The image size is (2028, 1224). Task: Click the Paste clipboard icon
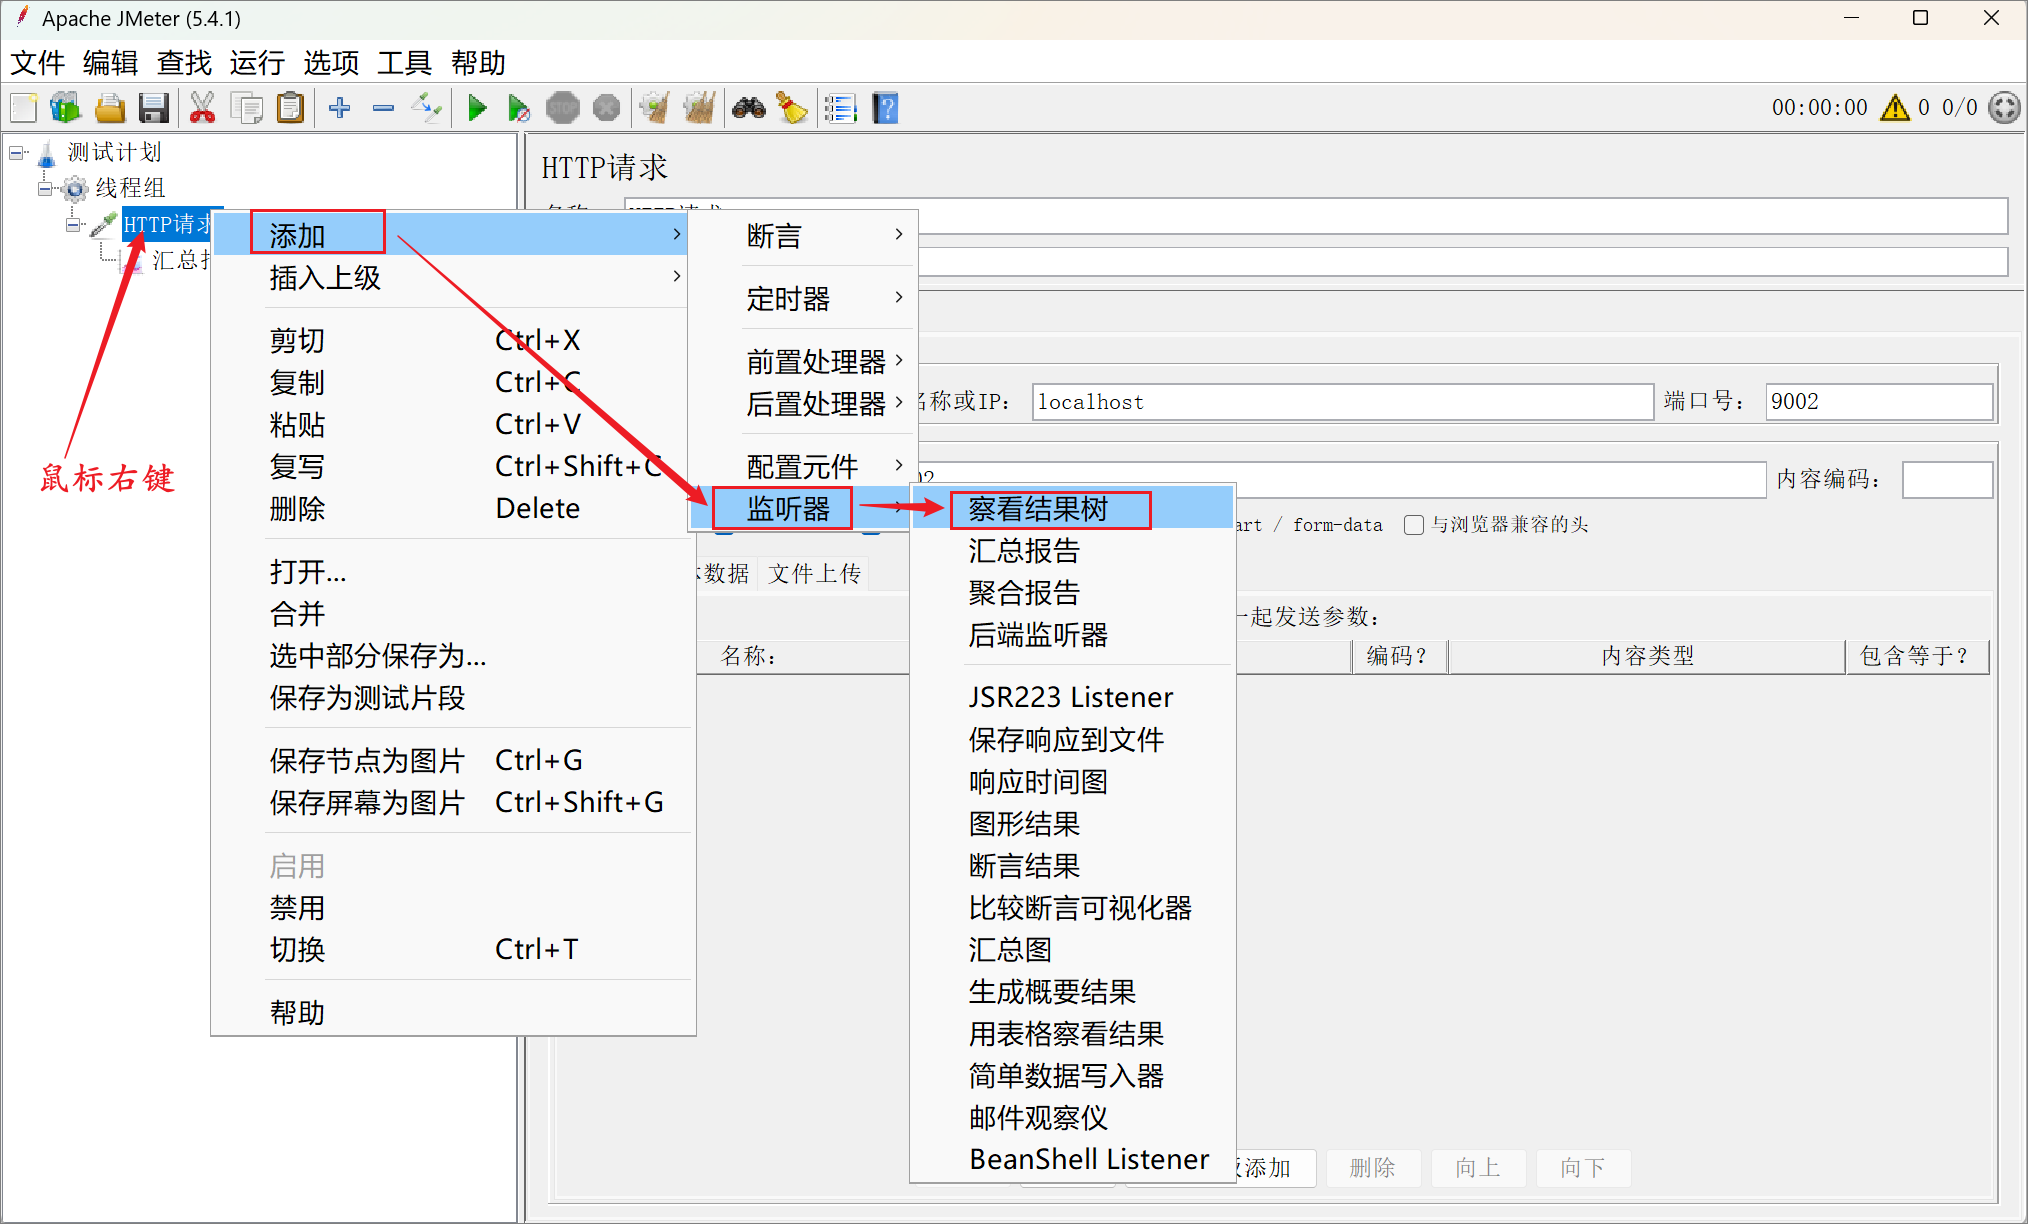click(x=290, y=107)
